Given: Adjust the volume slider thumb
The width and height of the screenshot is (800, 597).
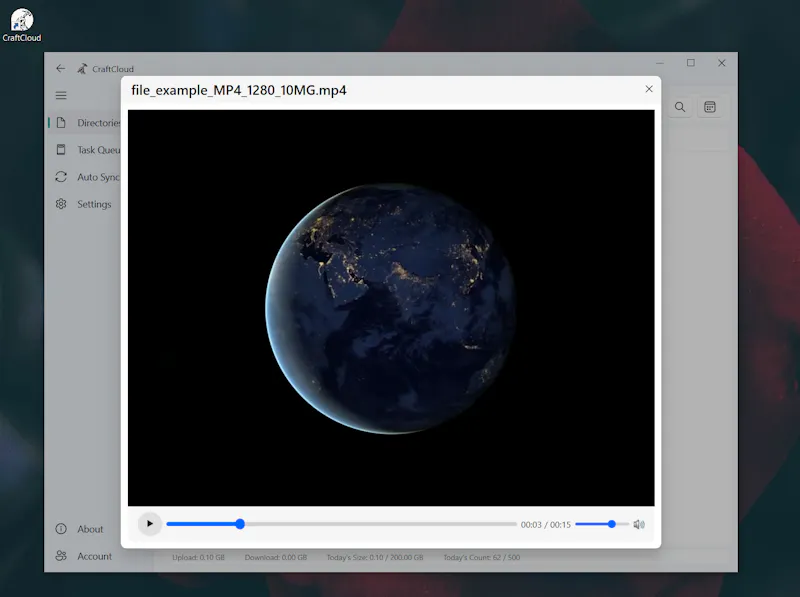Looking at the screenshot, I should pos(611,524).
